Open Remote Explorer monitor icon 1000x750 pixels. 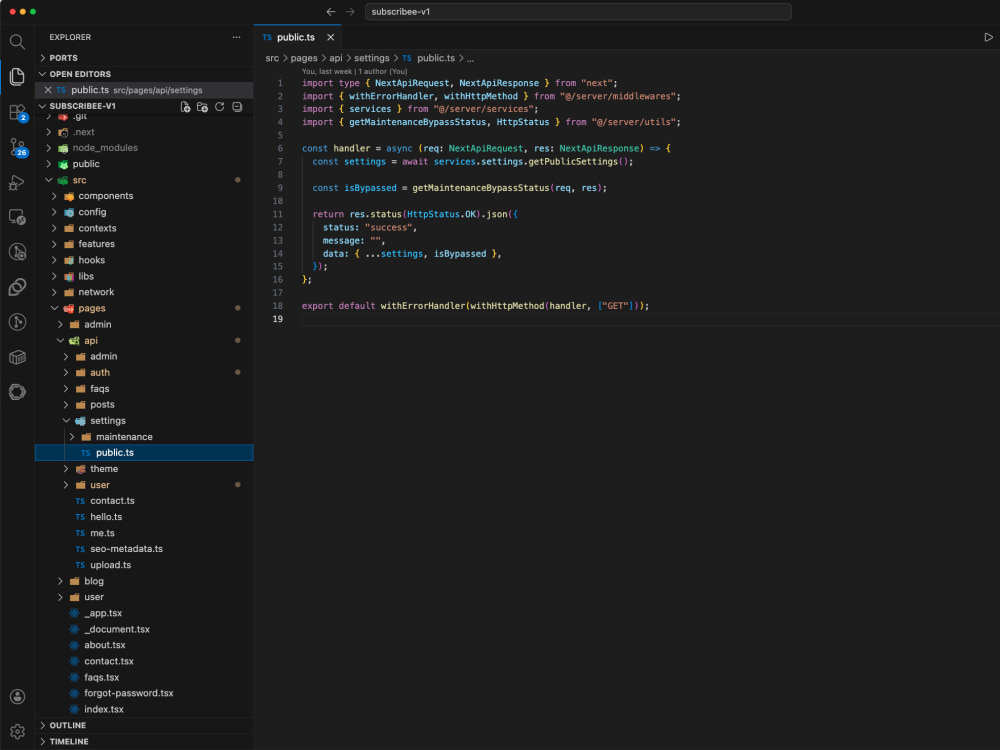[x=17, y=217]
